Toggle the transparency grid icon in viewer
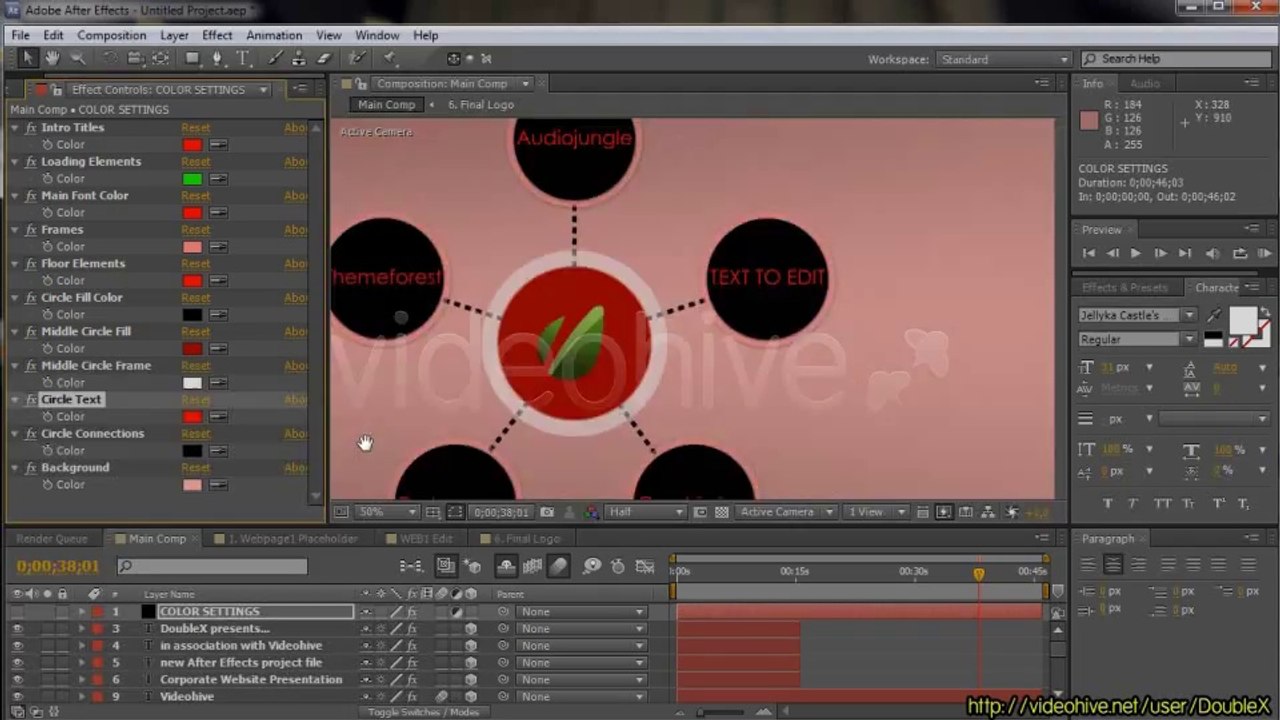The image size is (1280, 720). 722,512
